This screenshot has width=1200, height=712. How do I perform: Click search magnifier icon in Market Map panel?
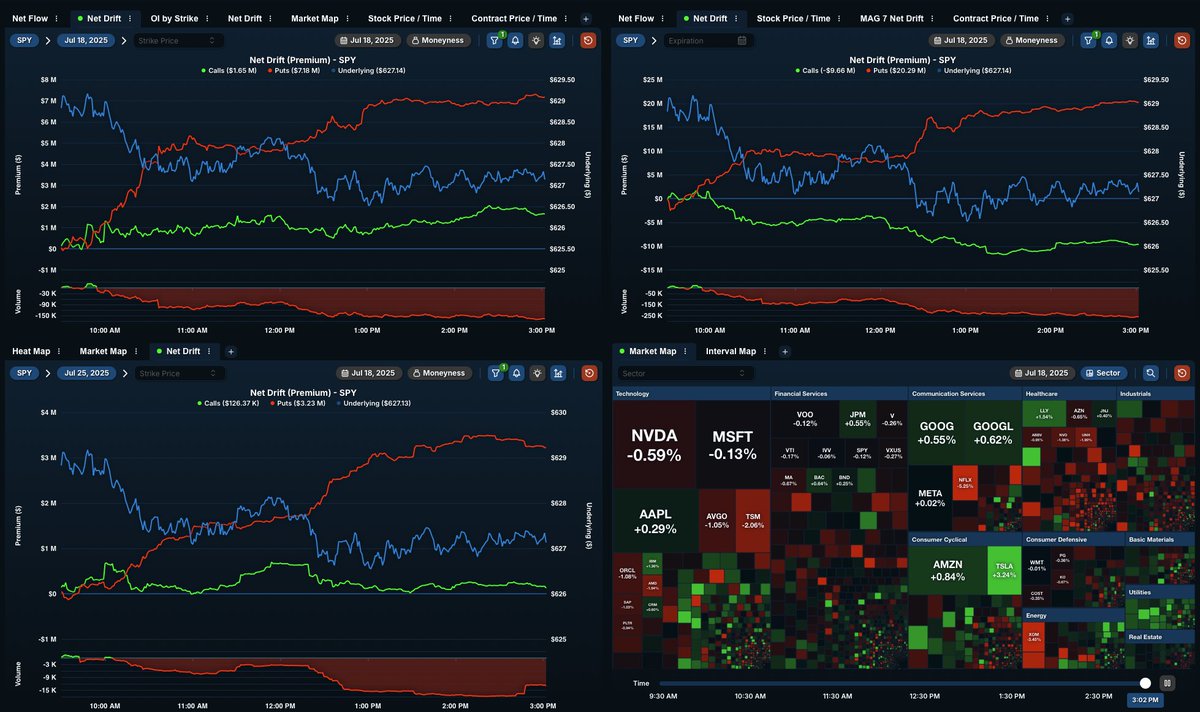1151,373
